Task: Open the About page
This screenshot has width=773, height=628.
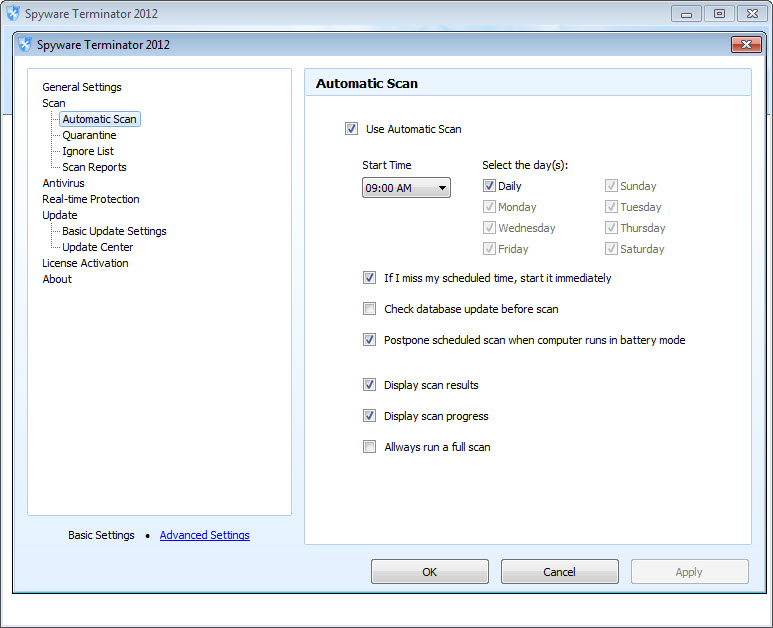Action: click(57, 279)
